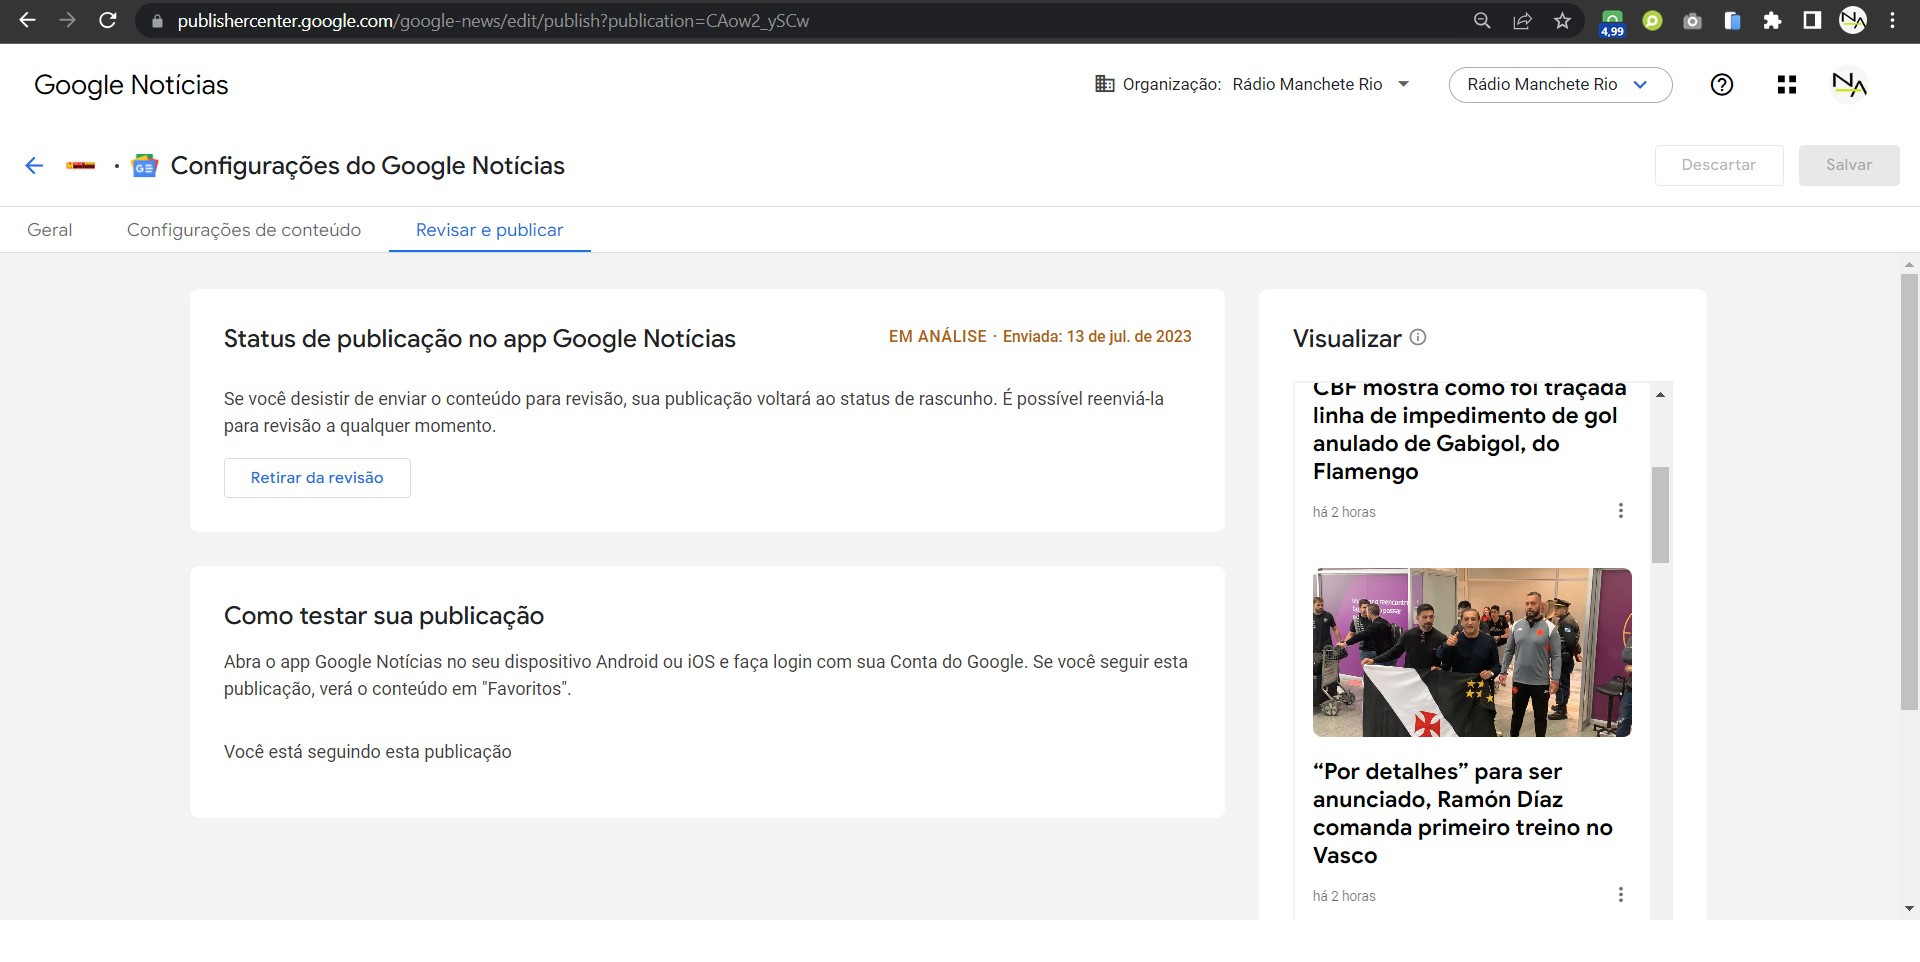Open the Rádio Manchete Rio publication selector
The image size is (1920, 962).
(1559, 85)
